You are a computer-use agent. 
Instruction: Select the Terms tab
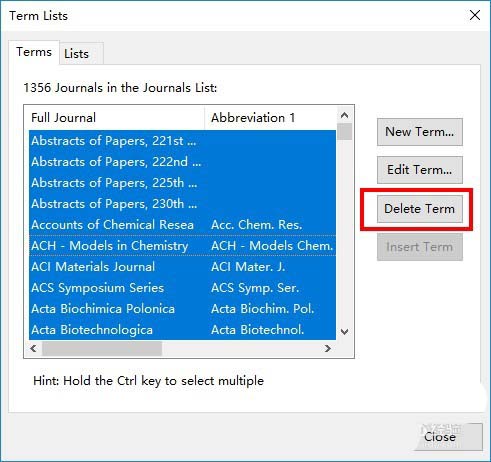coord(34,52)
